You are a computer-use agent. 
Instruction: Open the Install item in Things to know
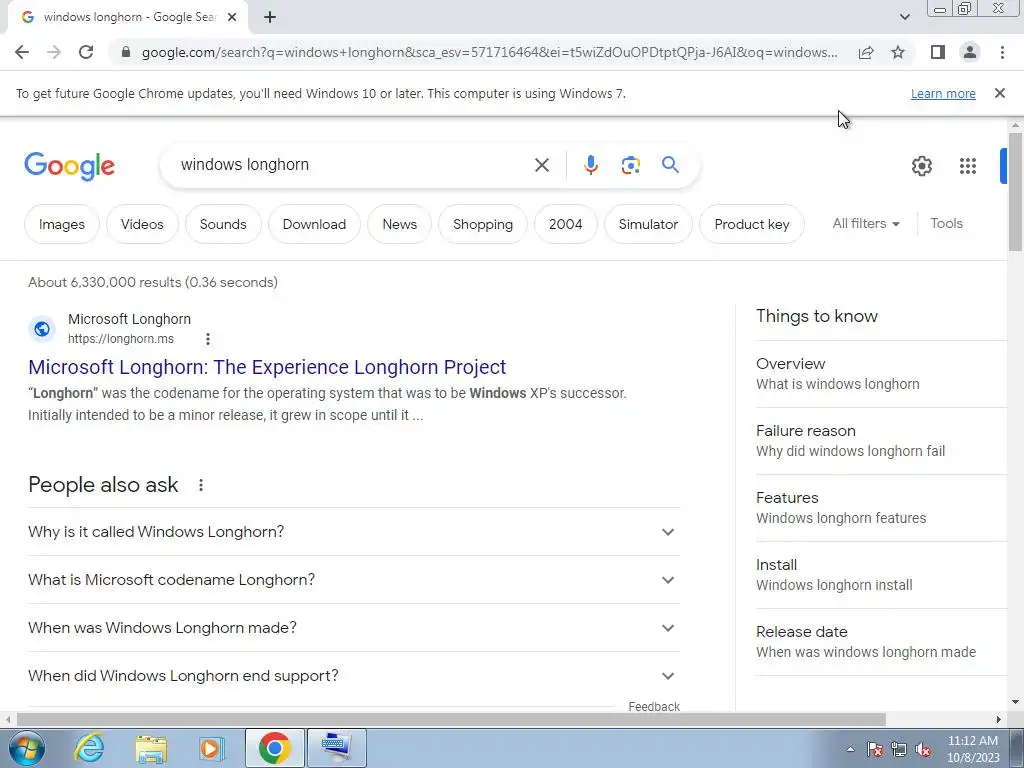point(882,575)
